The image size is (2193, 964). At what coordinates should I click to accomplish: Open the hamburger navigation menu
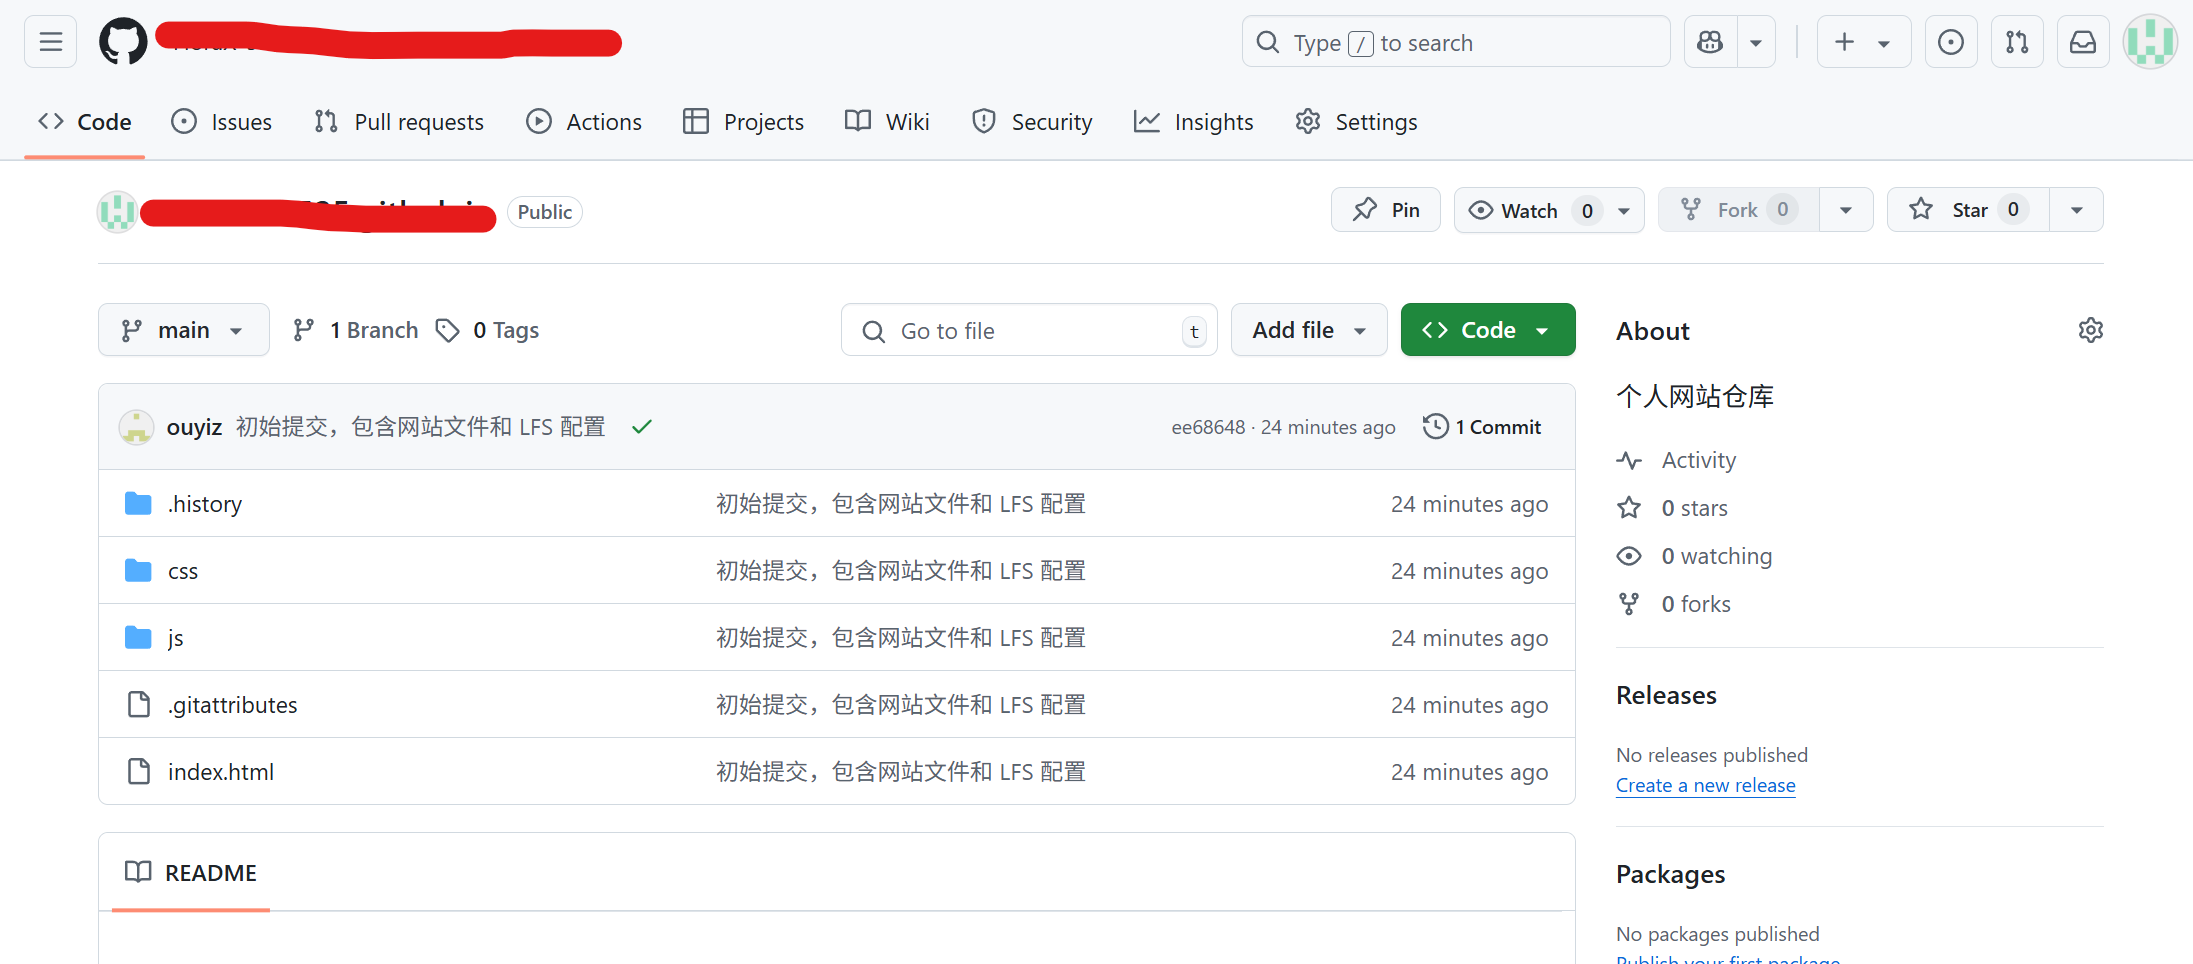coord(50,42)
